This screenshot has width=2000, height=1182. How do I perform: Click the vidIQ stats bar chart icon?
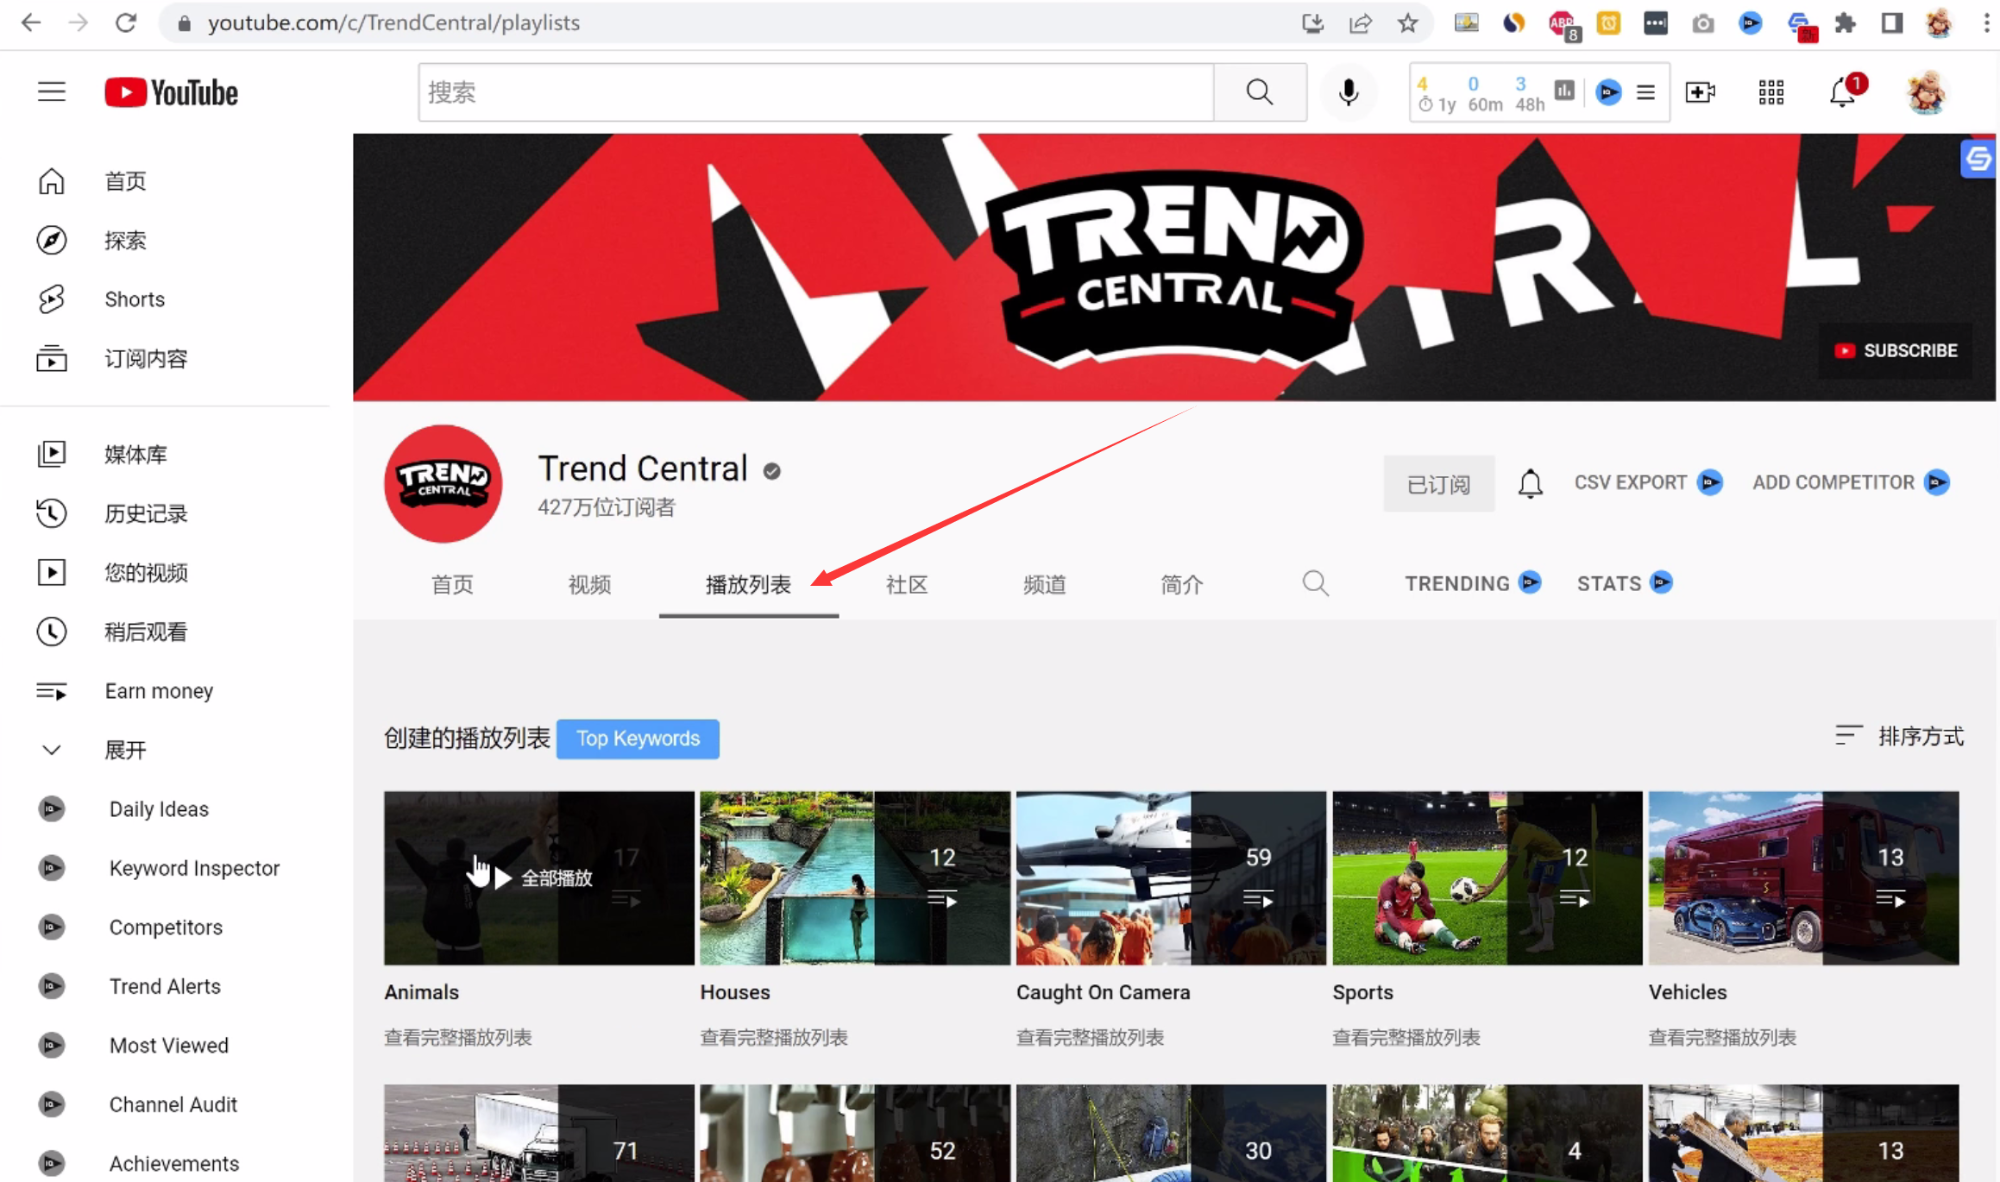coord(1565,91)
